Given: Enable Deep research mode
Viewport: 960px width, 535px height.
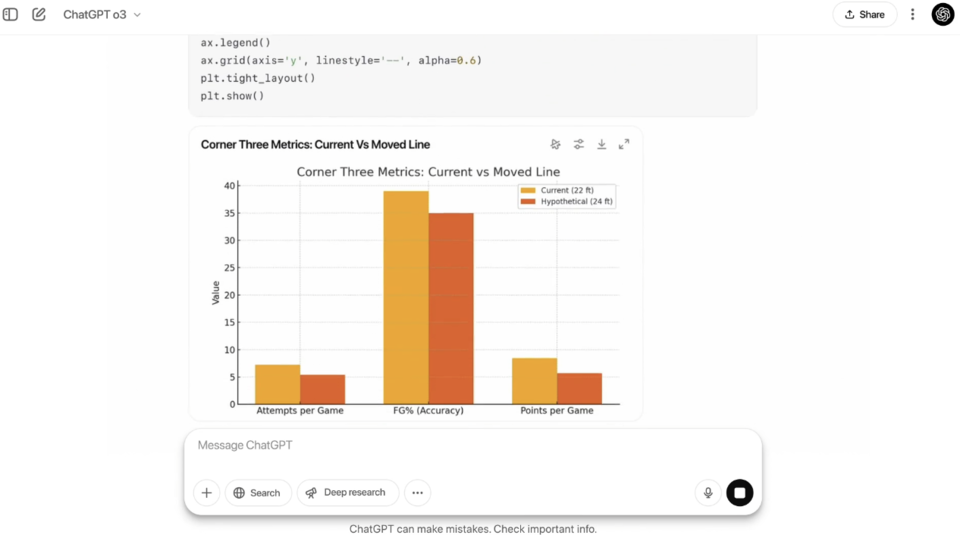Looking at the screenshot, I should [347, 493].
